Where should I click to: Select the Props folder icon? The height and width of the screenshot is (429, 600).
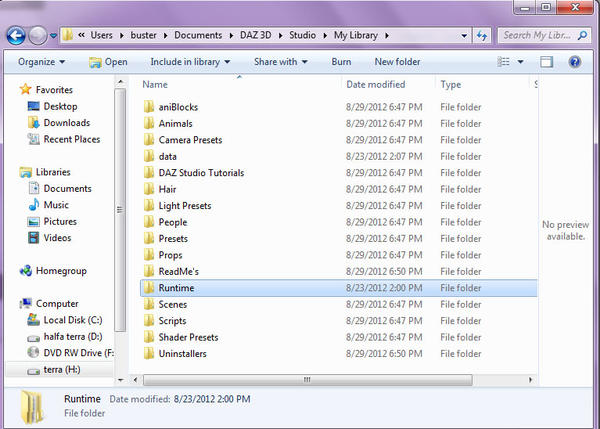point(149,255)
